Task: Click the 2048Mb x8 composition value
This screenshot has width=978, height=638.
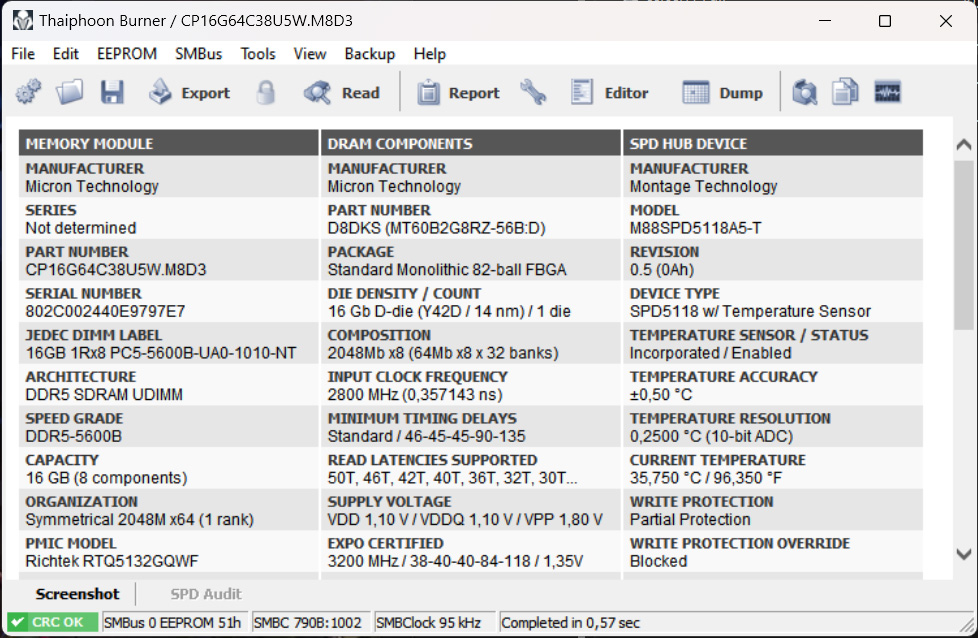Action: pyautogui.click(x=443, y=353)
